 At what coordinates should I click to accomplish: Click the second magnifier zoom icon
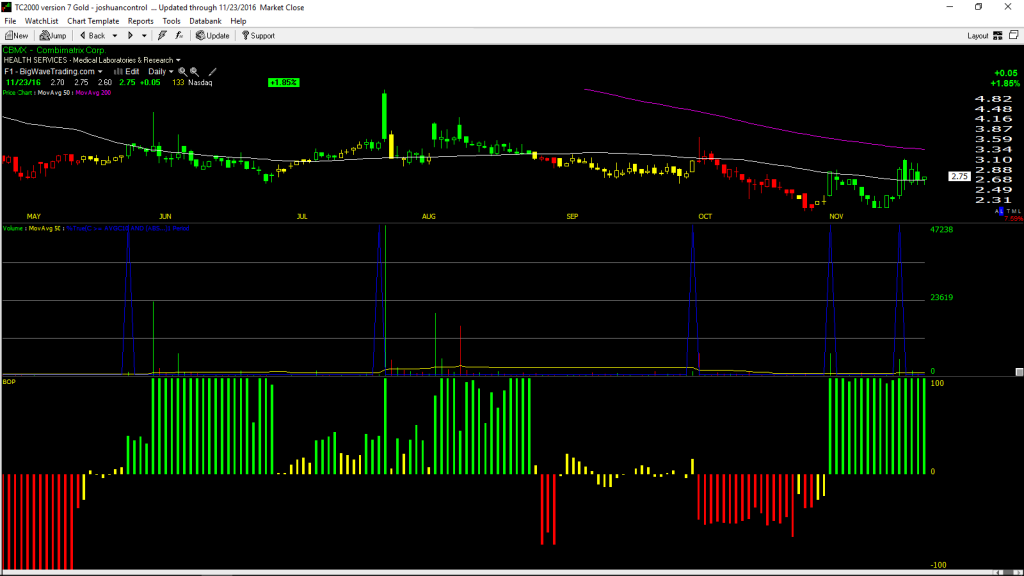(x=195, y=72)
